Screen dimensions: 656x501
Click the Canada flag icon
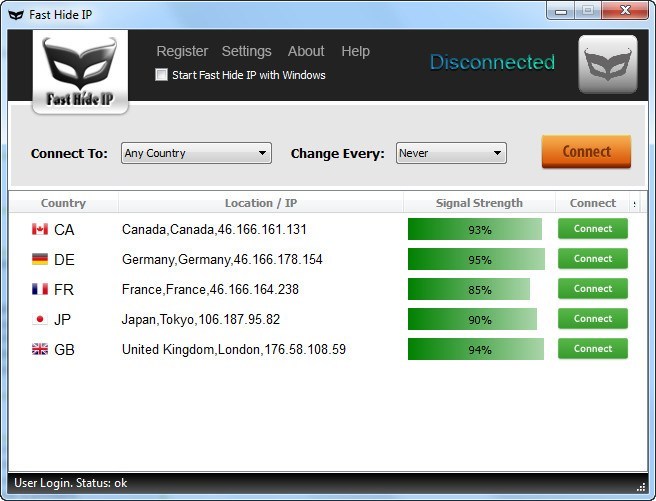40,229
